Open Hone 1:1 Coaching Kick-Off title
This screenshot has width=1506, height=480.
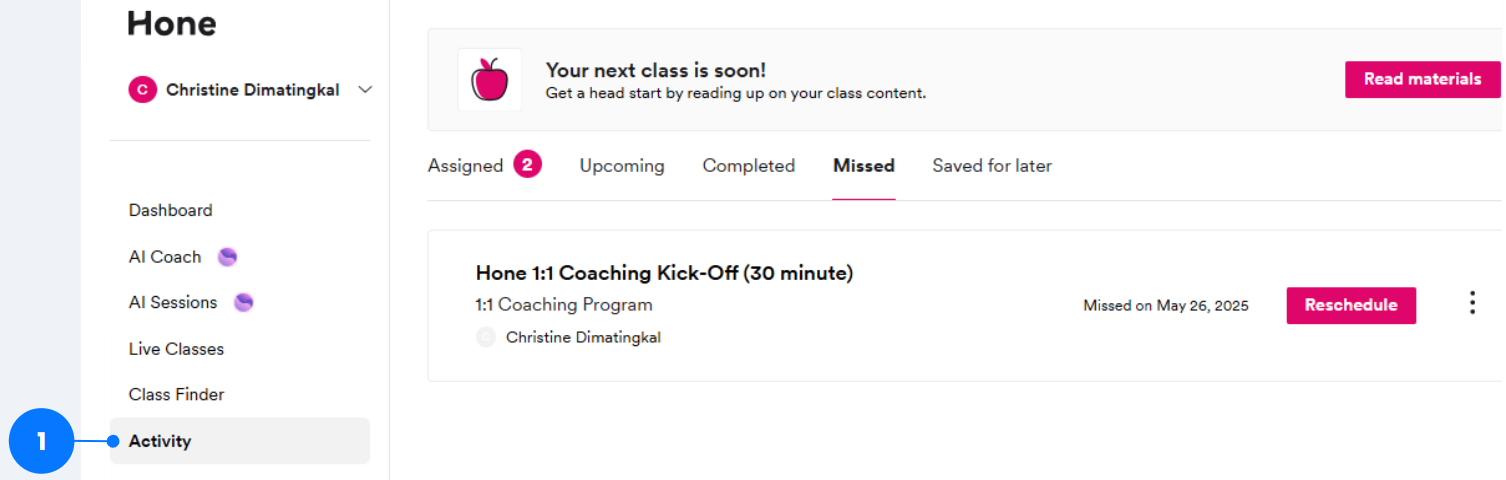664,273
